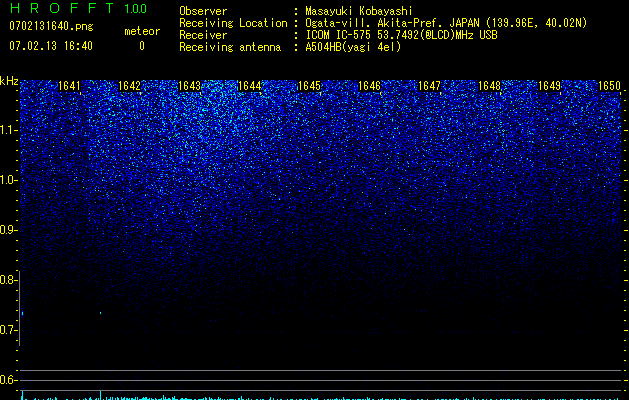Screen dimensions: 629x400
Task: Click the 0.7 frequency axis label
Action: (x=8, y=330)
